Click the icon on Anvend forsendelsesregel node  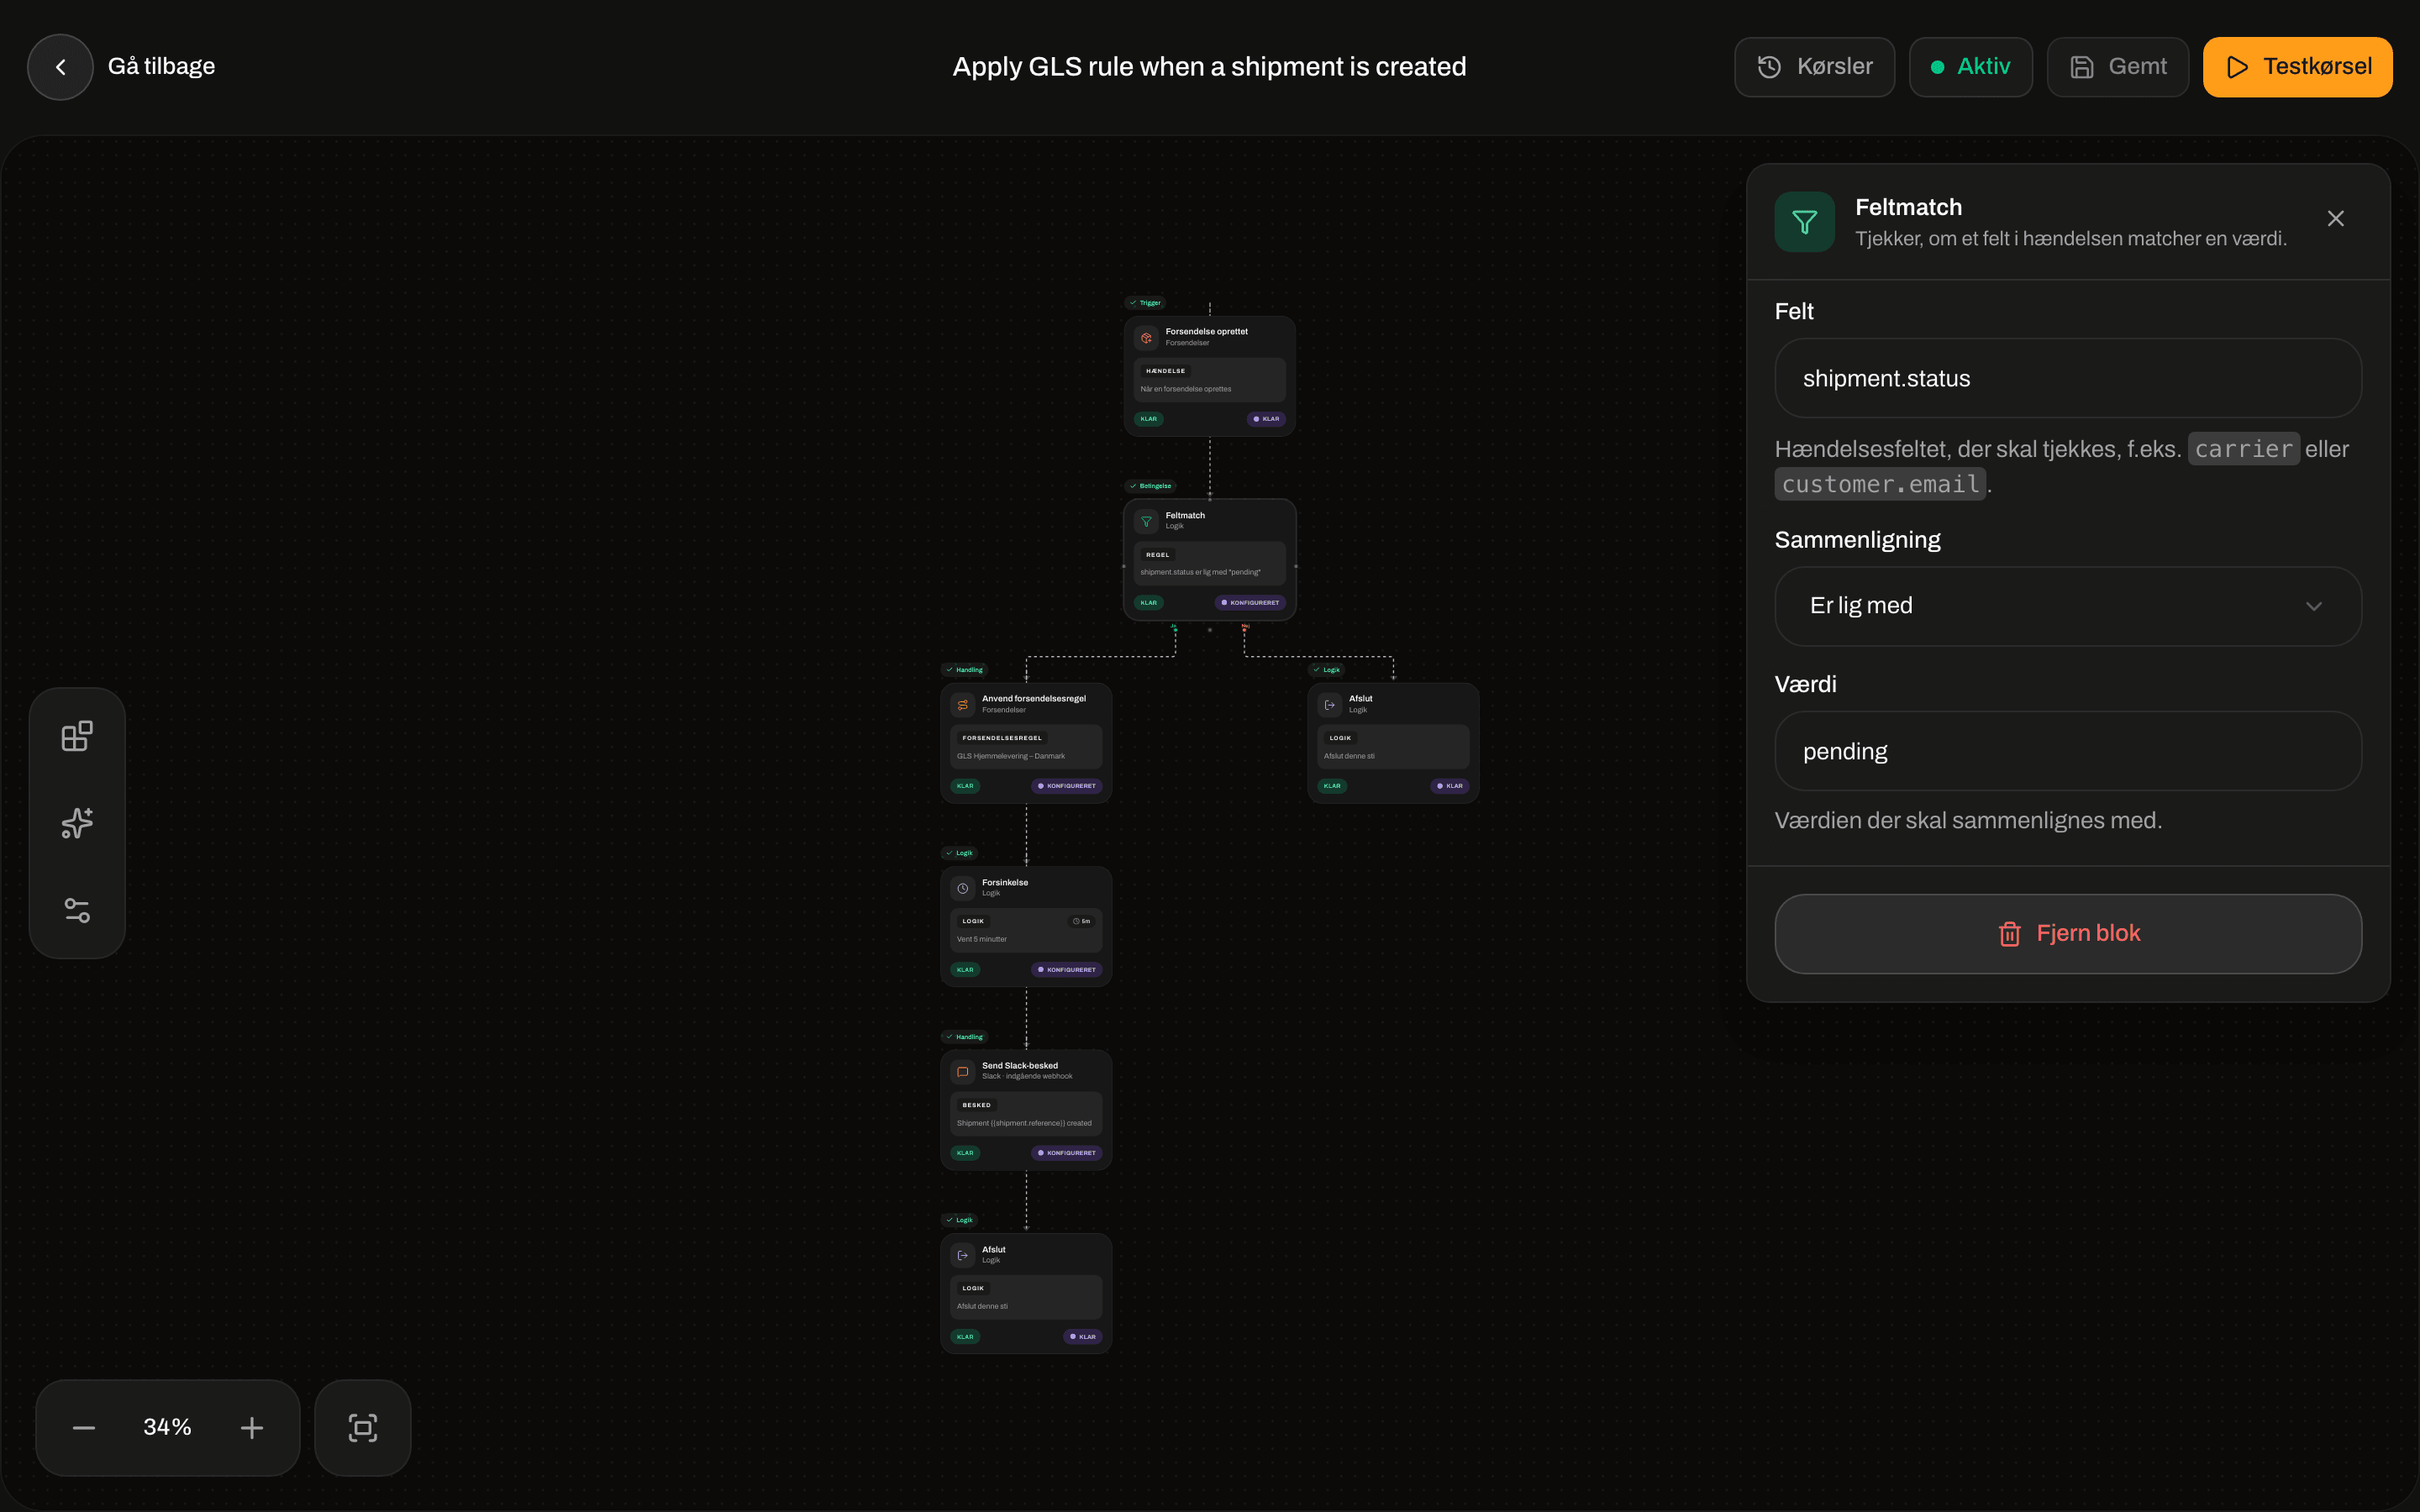[962, 705]
